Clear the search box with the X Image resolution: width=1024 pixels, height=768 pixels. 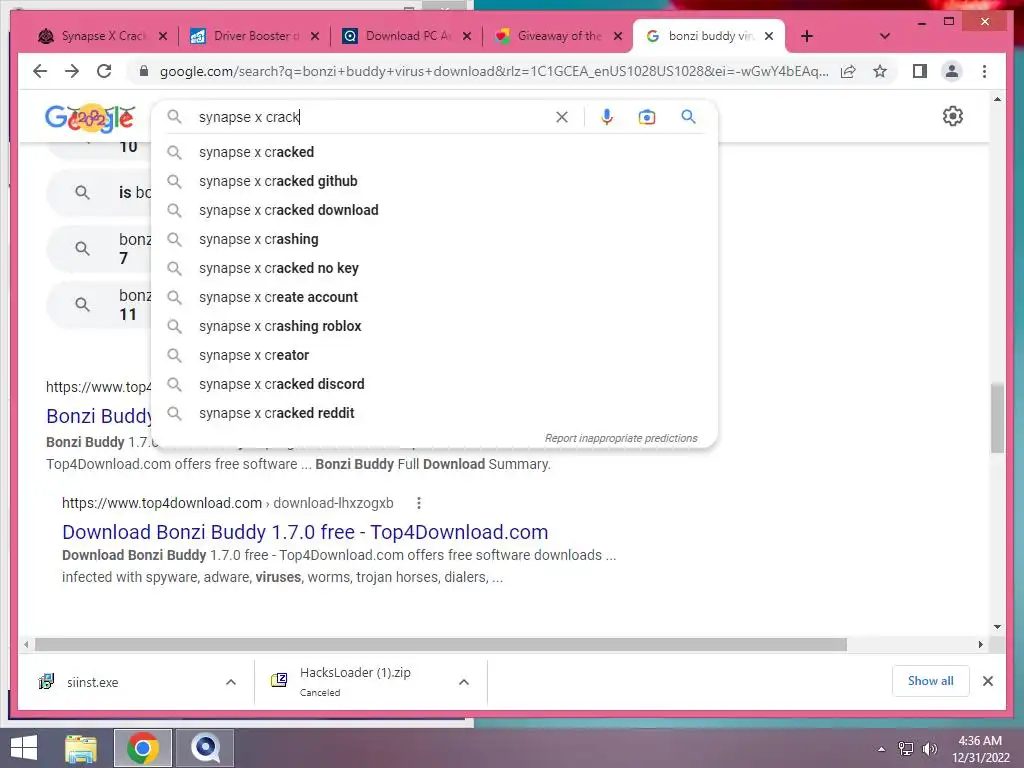(x=562, y=117)
